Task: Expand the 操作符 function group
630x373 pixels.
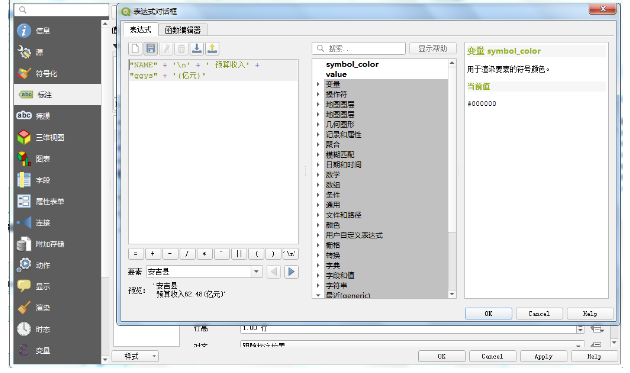Action: [x=318, y=94]
